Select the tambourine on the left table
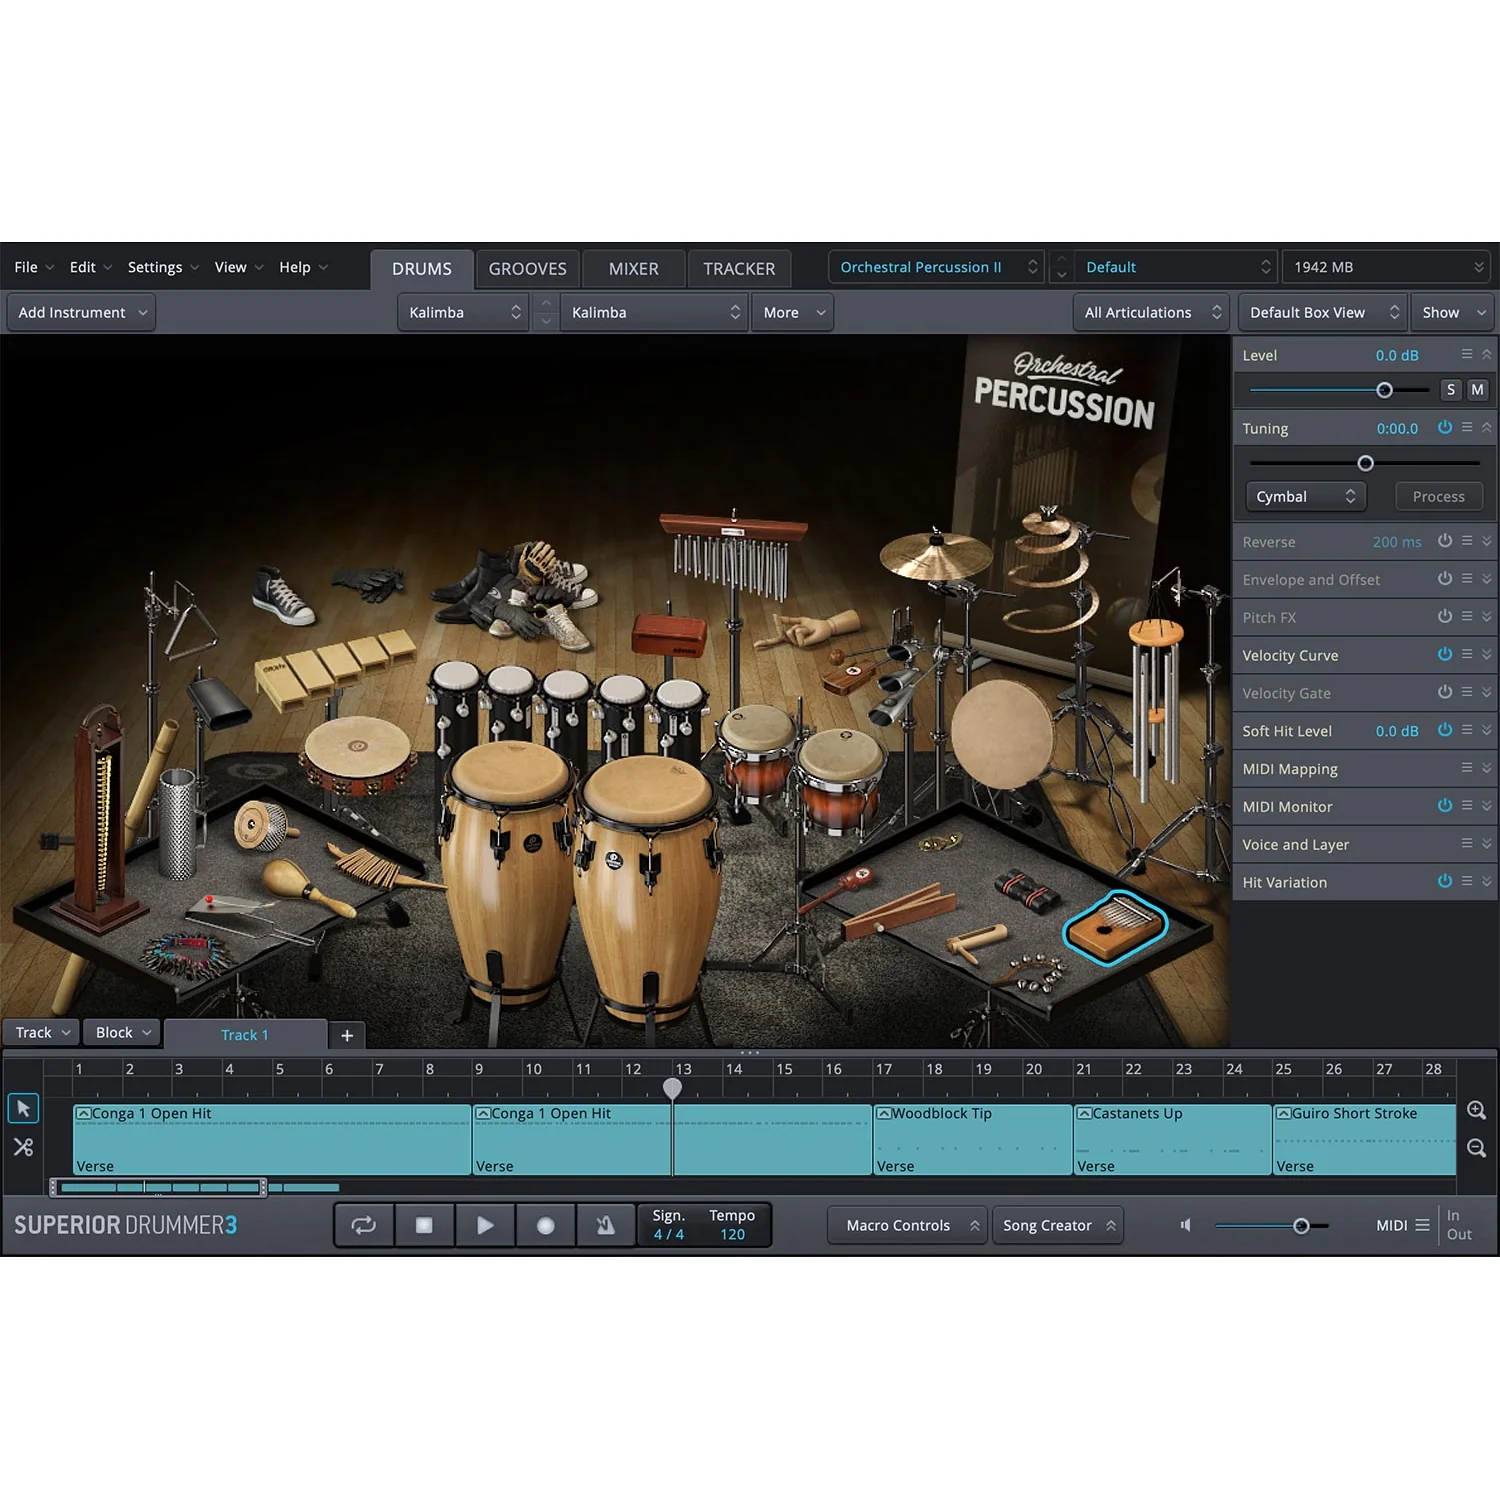Viewport: 1500px width, 1500px height. [358, 755]
